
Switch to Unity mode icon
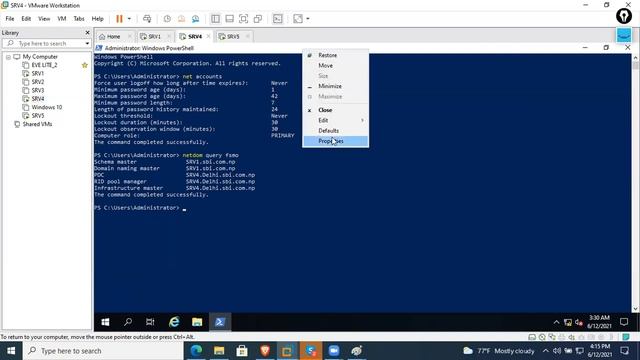coord(258,19)
